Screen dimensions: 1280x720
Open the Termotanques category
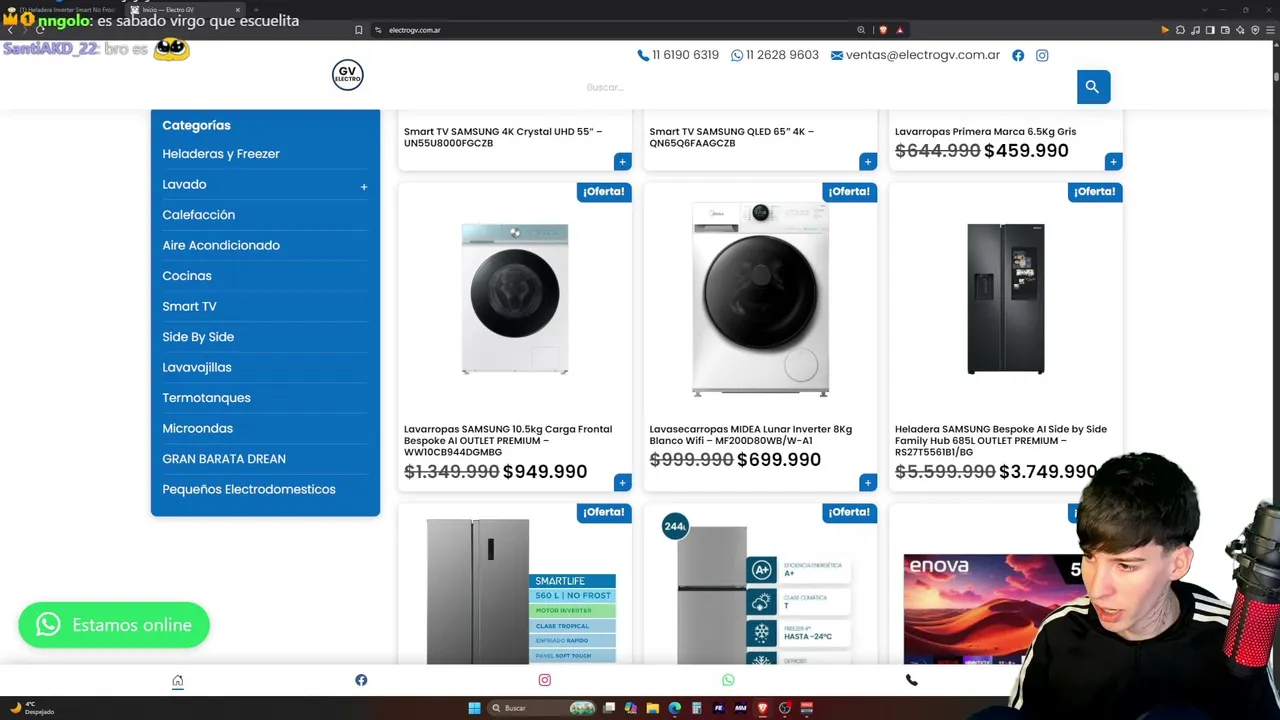tap(206, 398)
